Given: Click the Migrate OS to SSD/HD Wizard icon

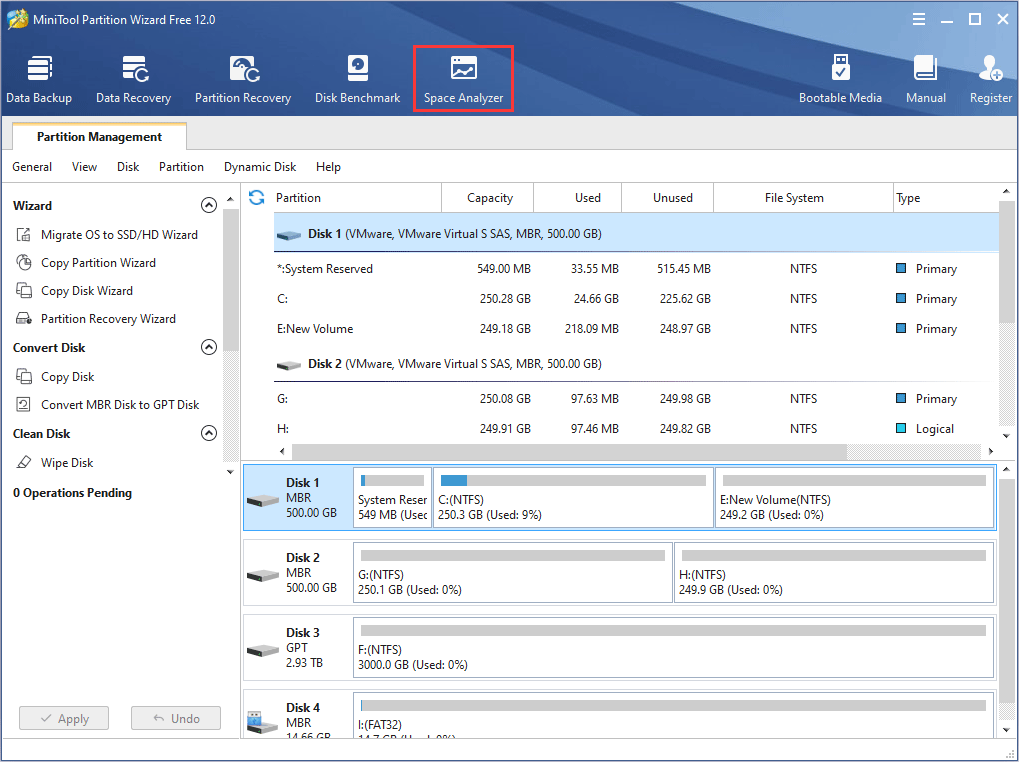Looking at the screenshot, I should 23,235.
